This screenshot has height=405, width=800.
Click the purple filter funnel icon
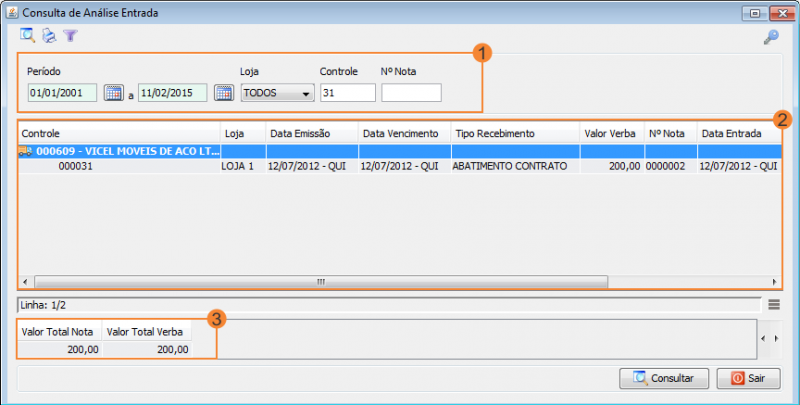click(x=70, y=36)
